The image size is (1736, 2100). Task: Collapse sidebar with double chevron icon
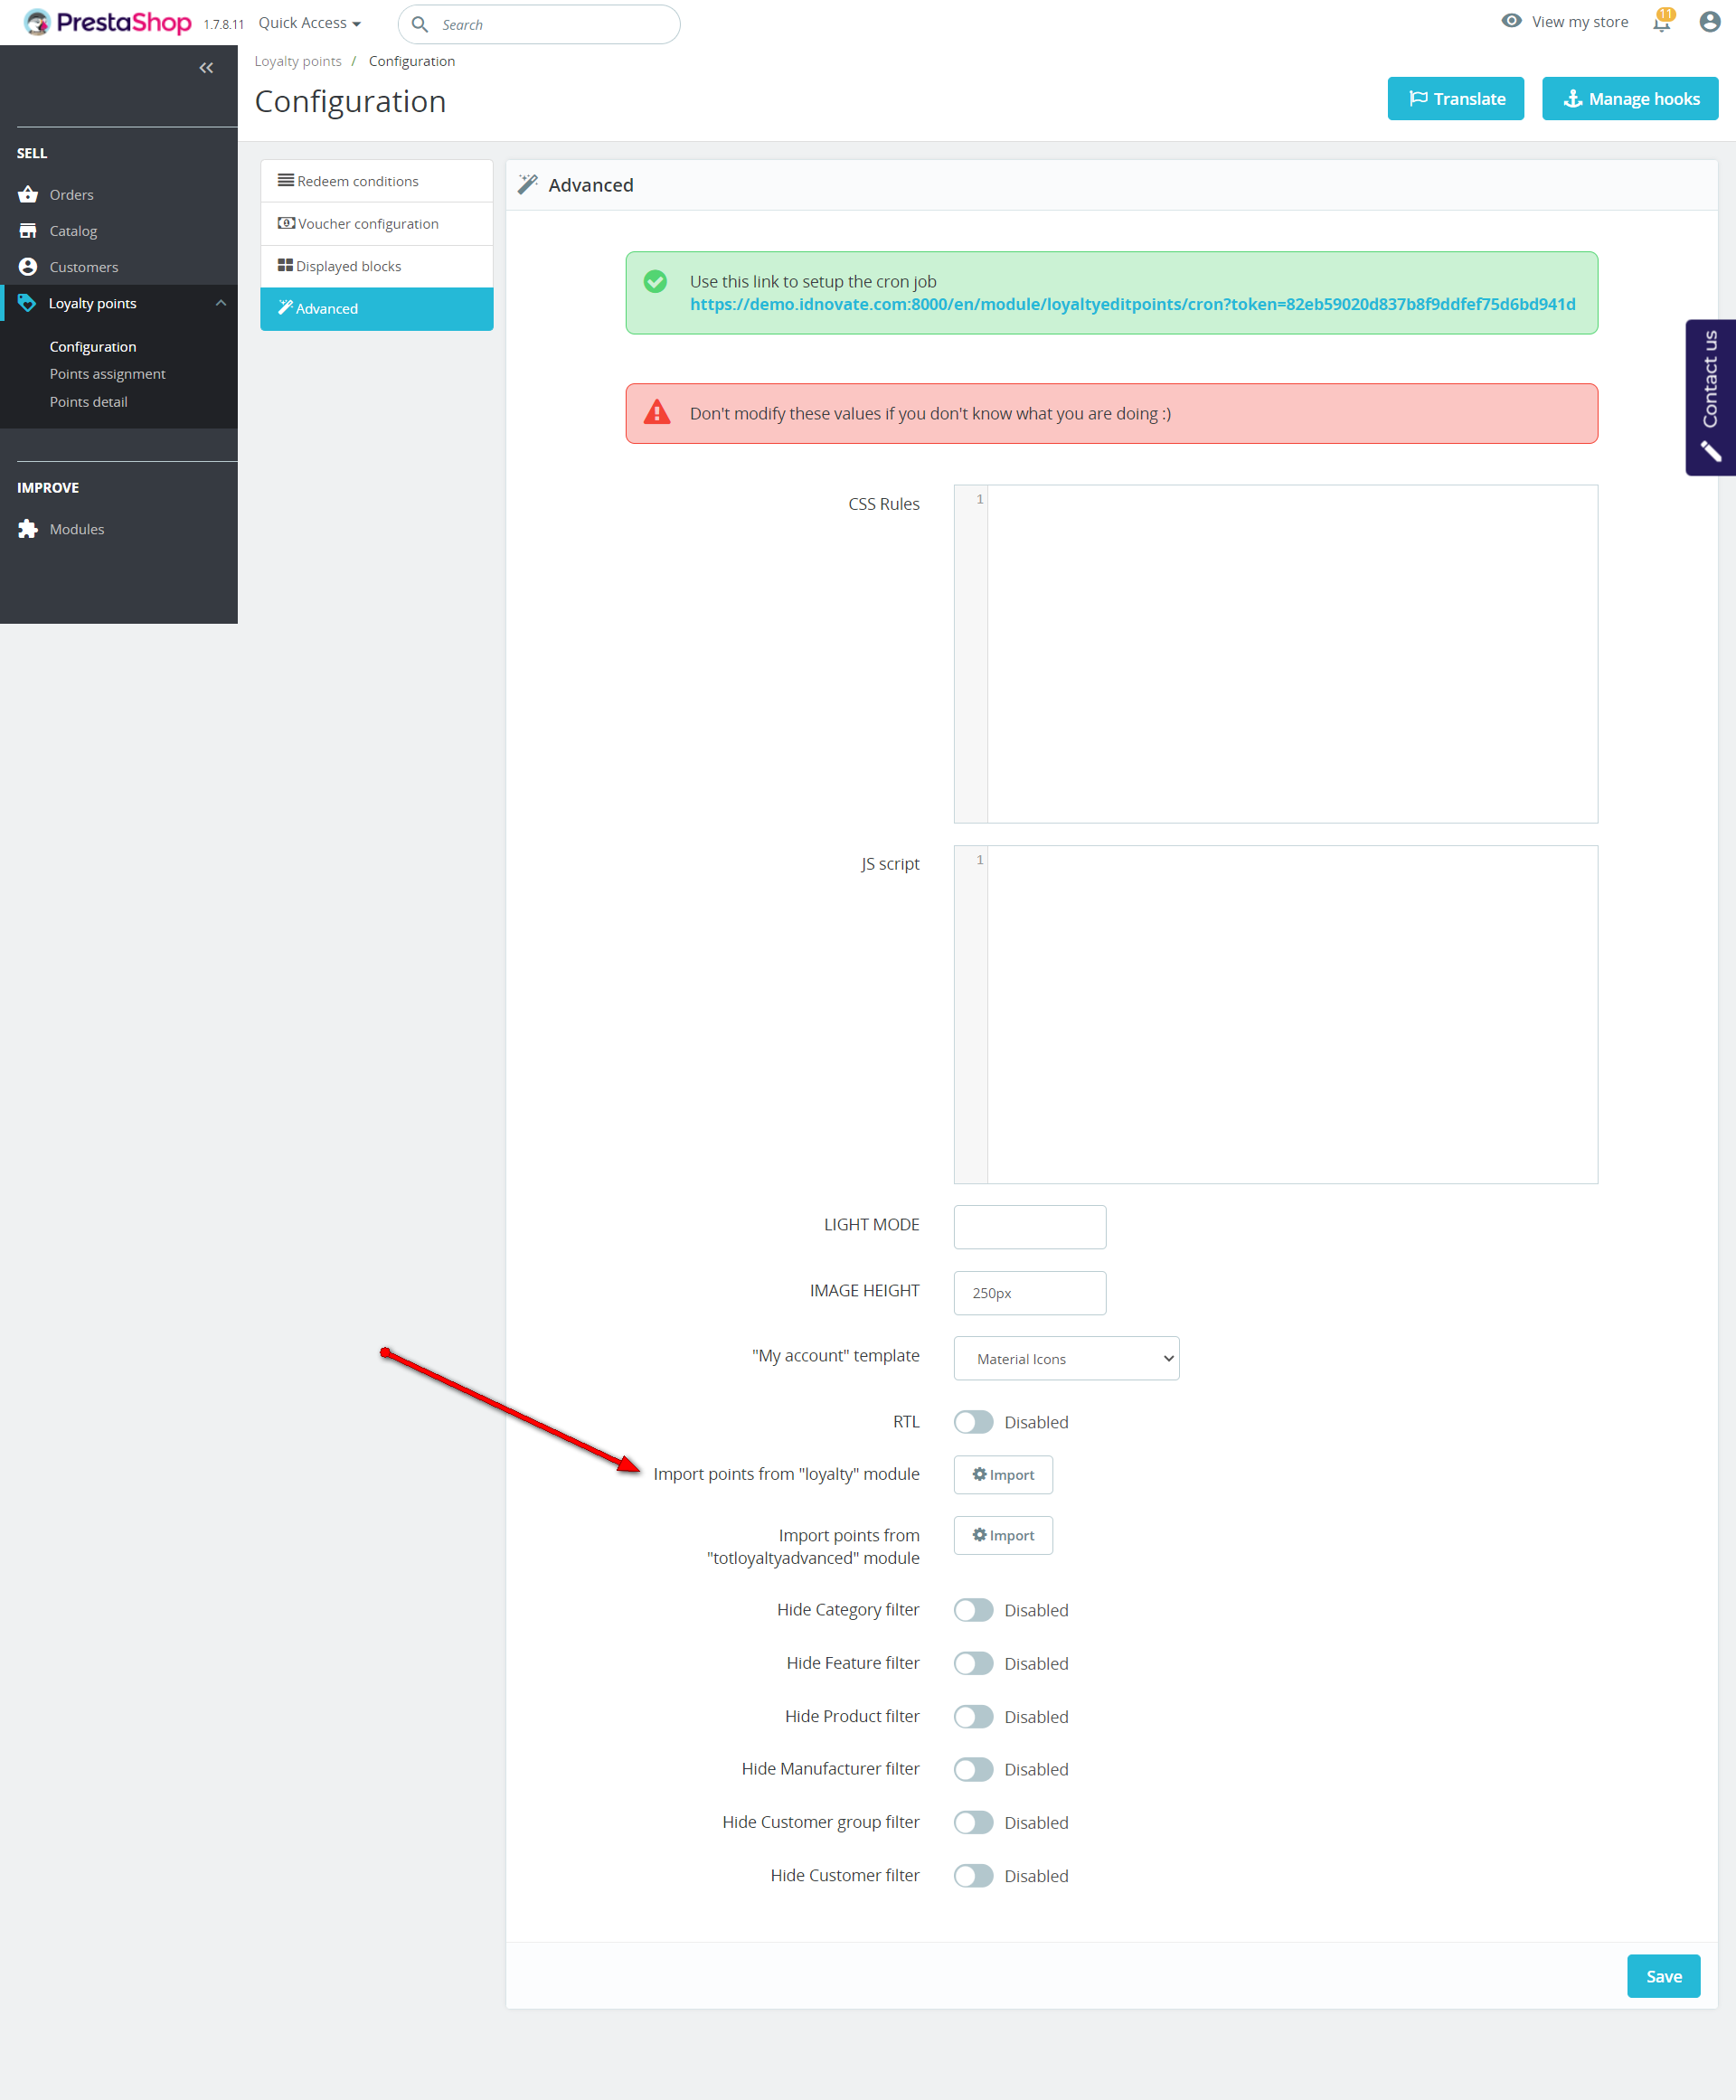[x=206, y=68]
